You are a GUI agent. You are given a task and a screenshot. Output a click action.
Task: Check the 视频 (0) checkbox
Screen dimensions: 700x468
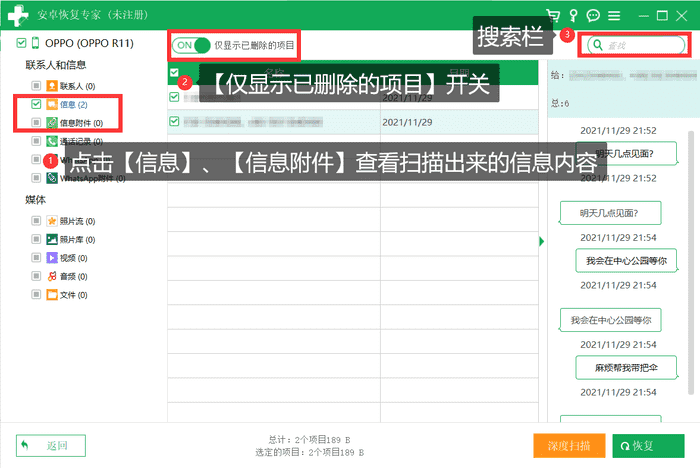pos(36,258)
